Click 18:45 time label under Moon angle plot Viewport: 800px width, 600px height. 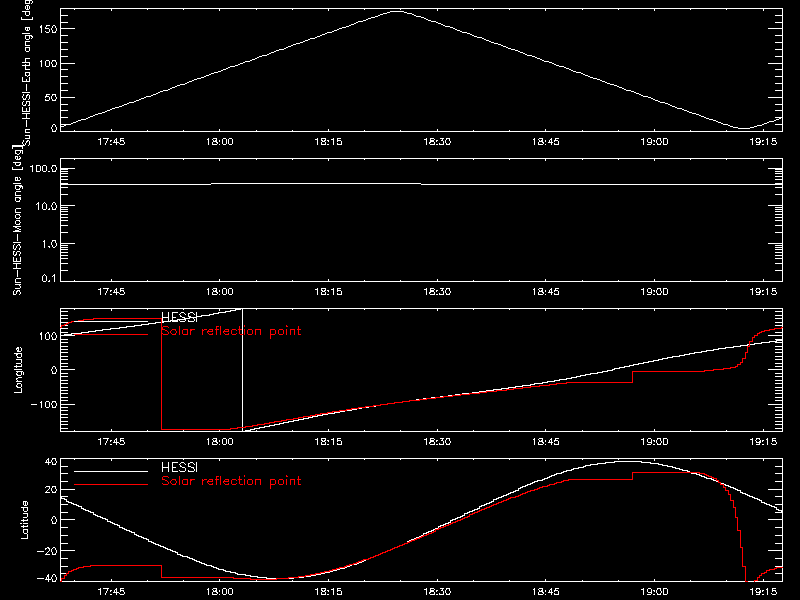[x=546, y=292]
